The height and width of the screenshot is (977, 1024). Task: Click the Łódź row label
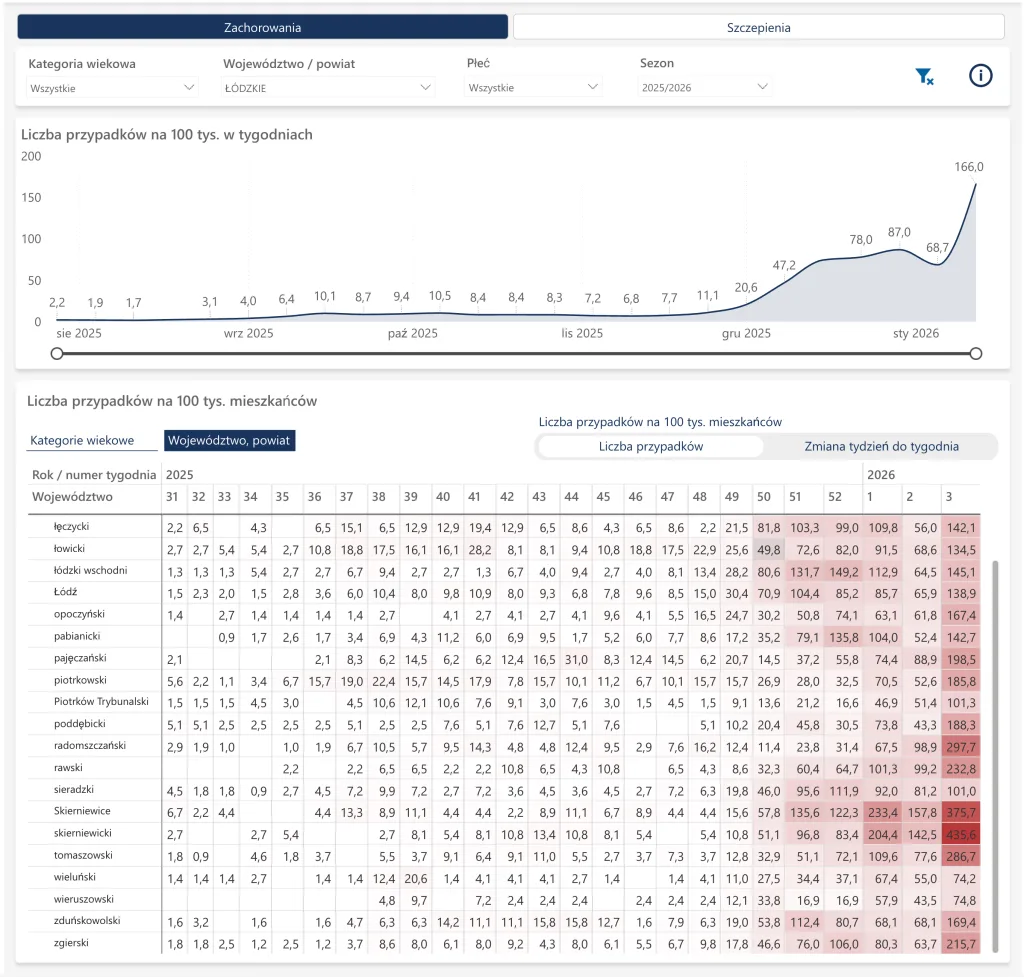point(65,592)
